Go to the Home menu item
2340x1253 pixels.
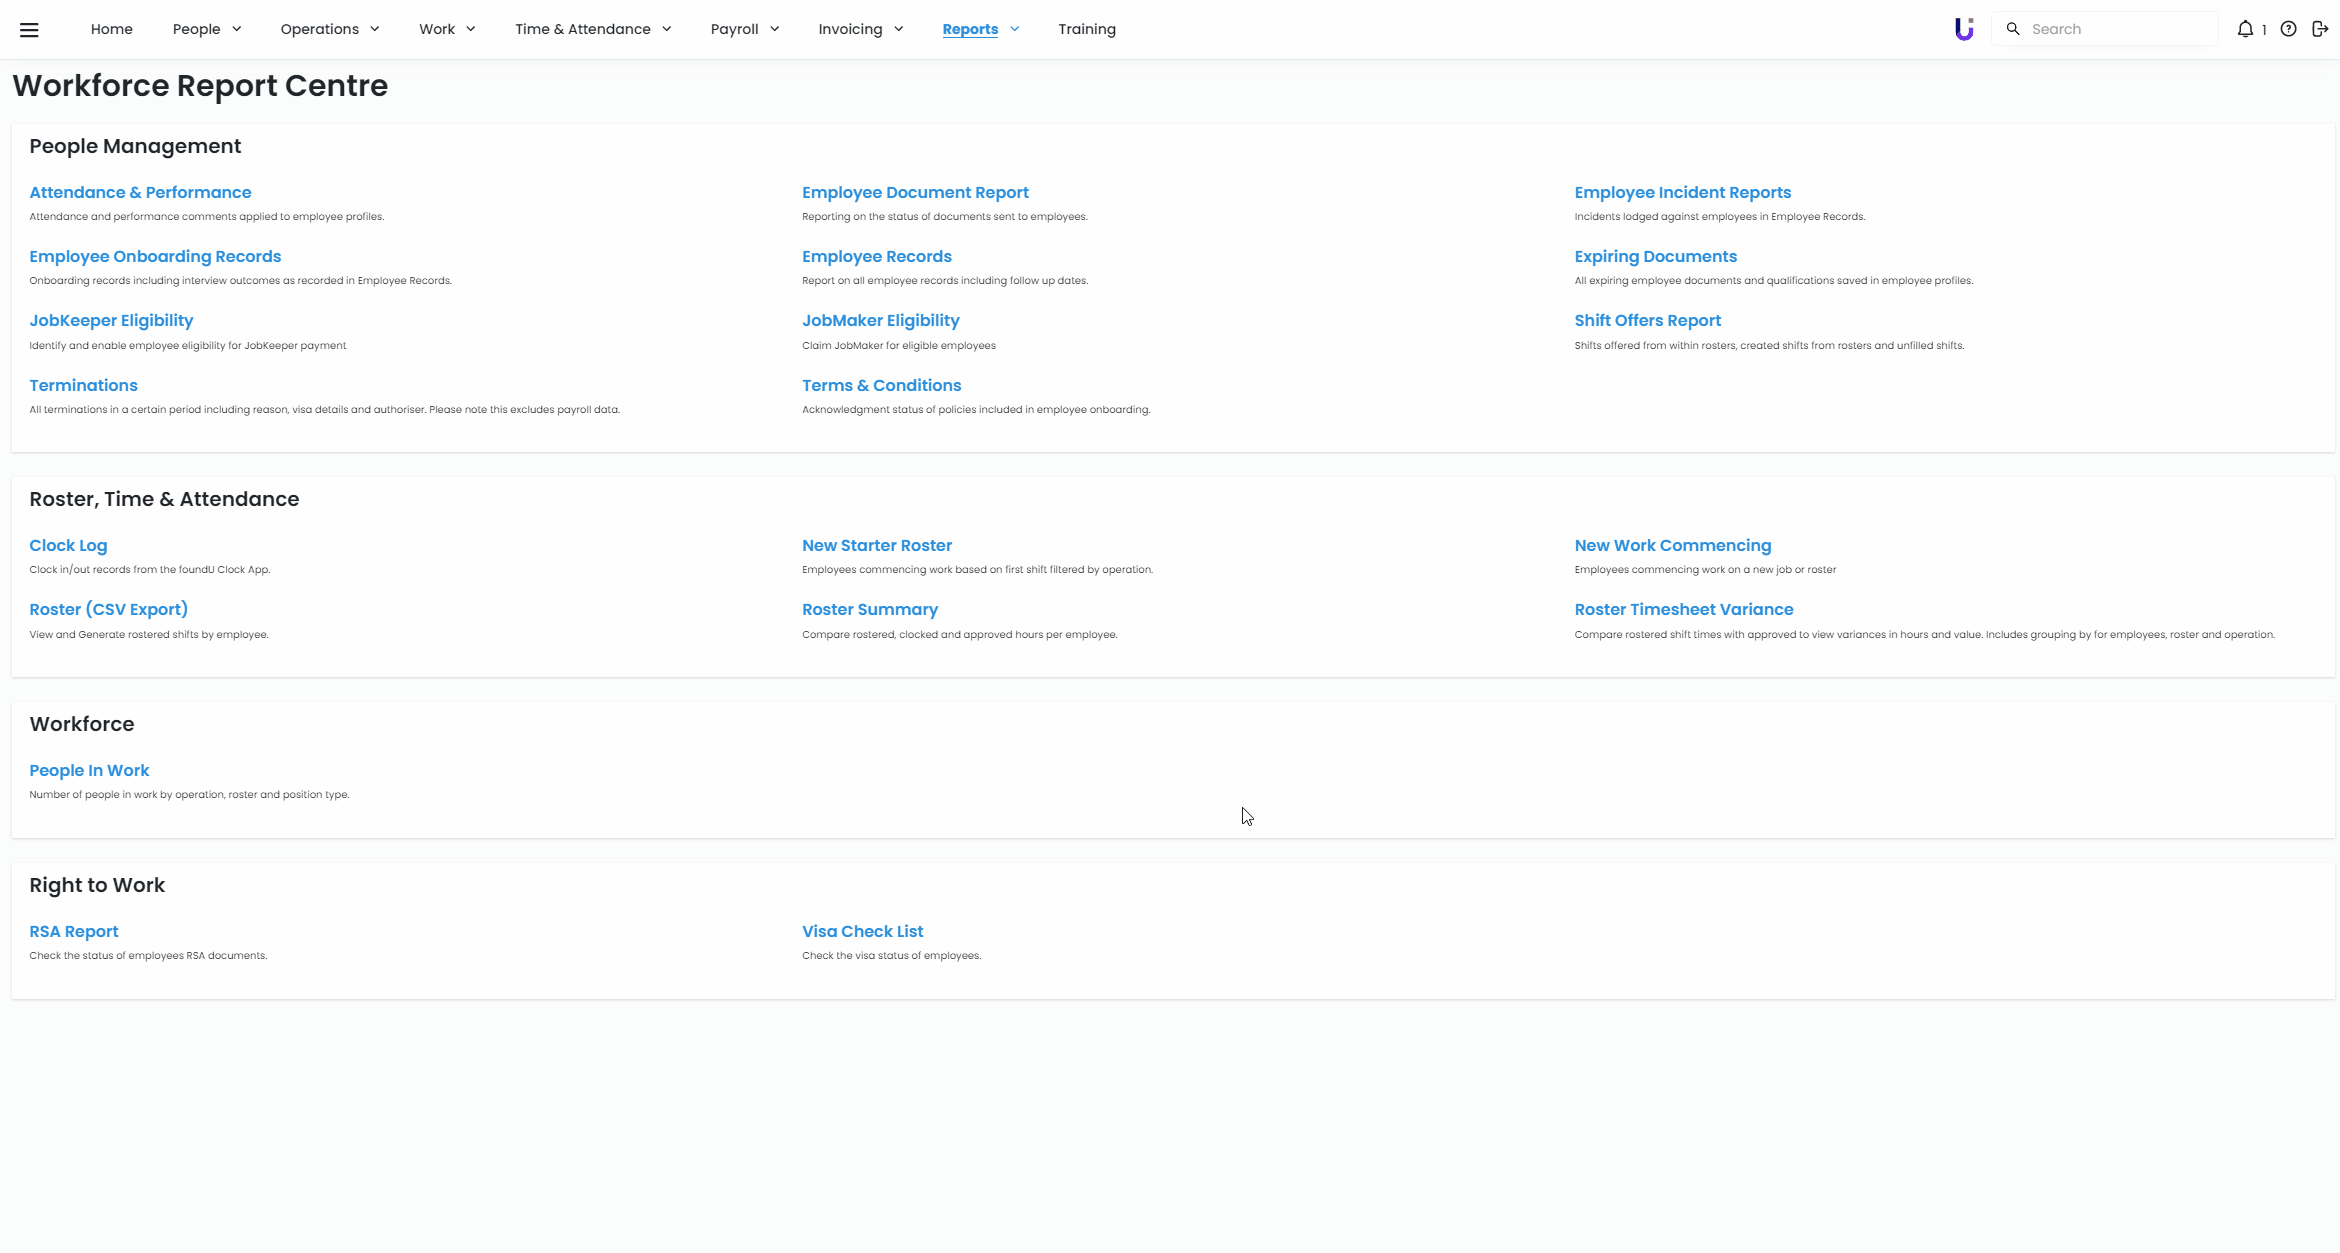111,29
